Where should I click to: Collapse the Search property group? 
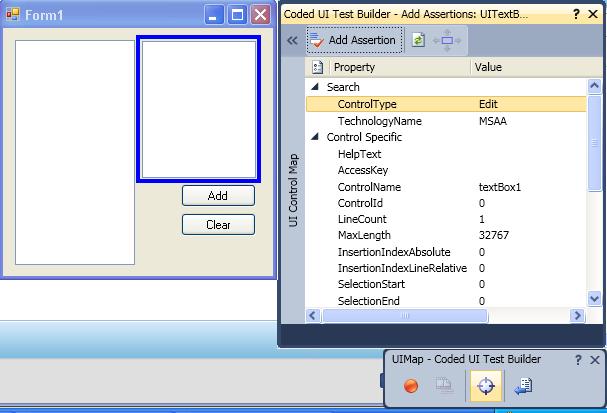point(315,87)
